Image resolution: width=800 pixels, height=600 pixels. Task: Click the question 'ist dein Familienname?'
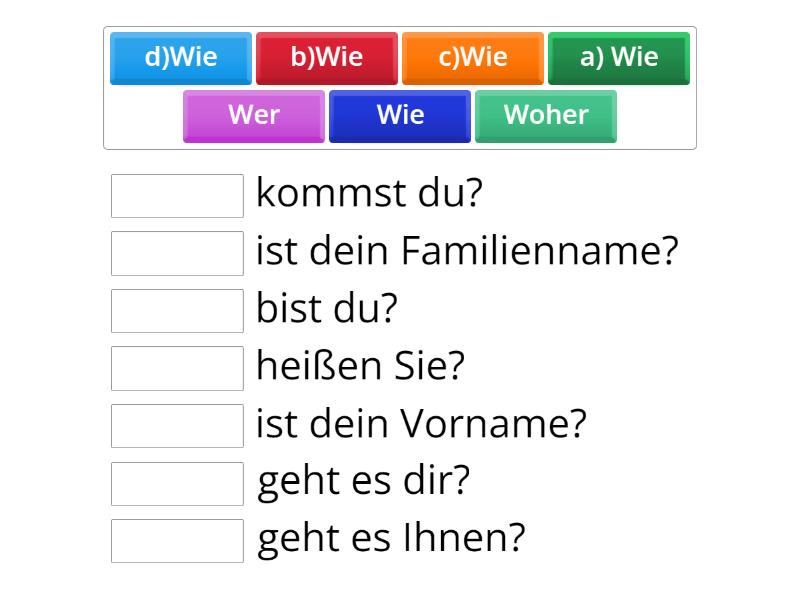467,251
